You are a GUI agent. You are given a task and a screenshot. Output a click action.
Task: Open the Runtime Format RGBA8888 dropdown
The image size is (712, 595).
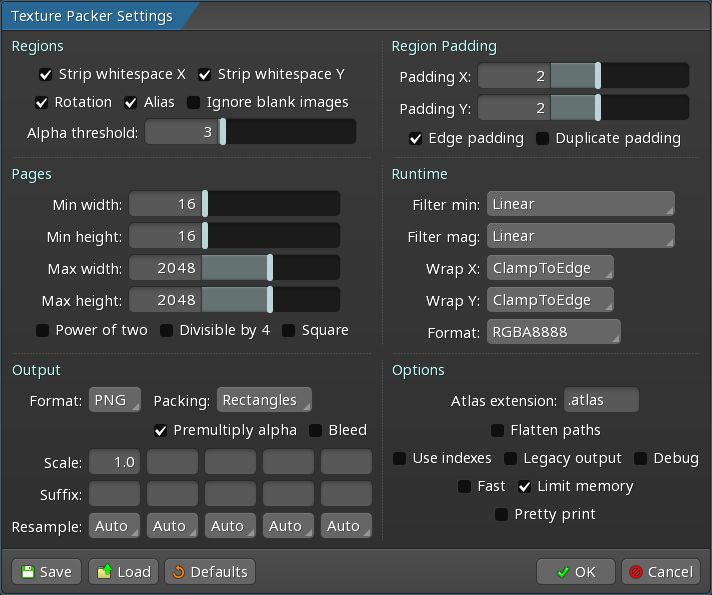coord(553,332)
